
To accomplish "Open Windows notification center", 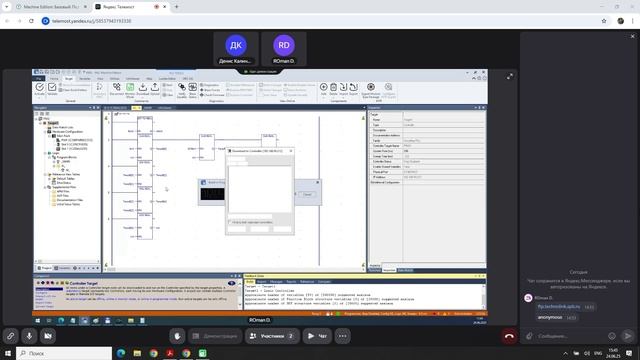I will (629, 353).
